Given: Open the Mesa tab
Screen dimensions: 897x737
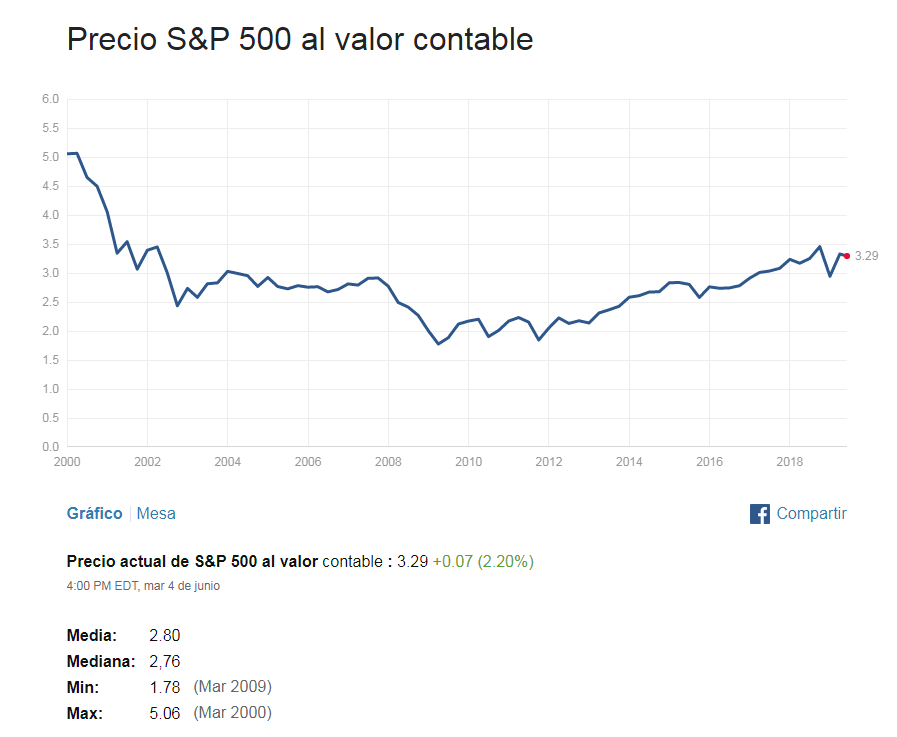Looking at the screenshot, I should 156,514.
